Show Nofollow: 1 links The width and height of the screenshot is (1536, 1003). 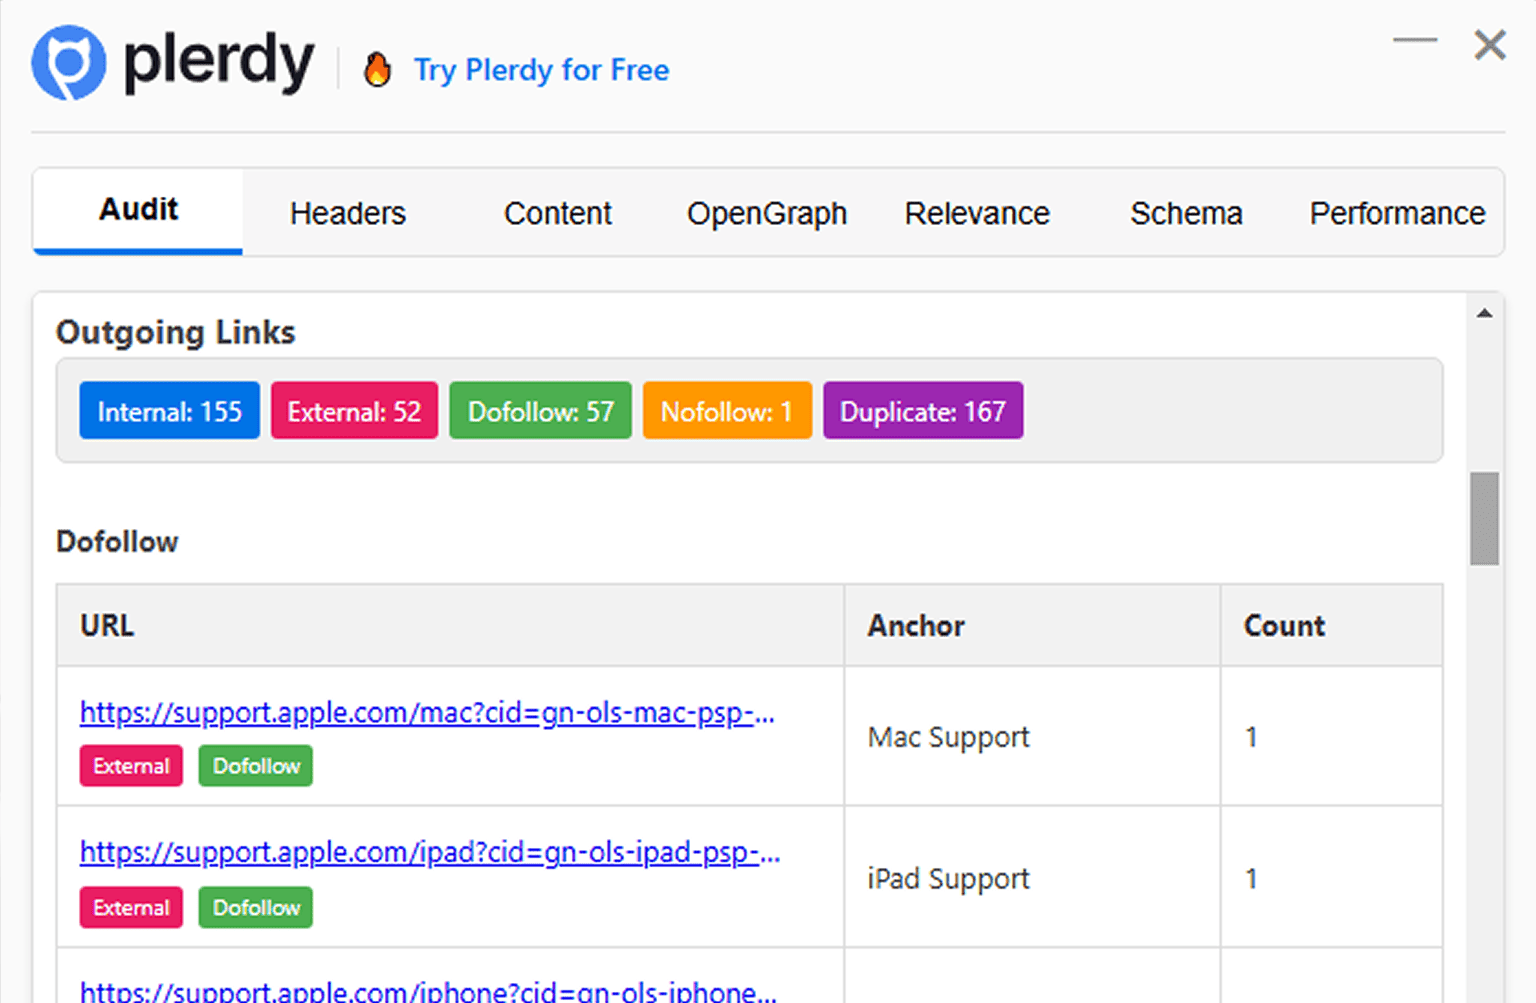coord(727,410)
